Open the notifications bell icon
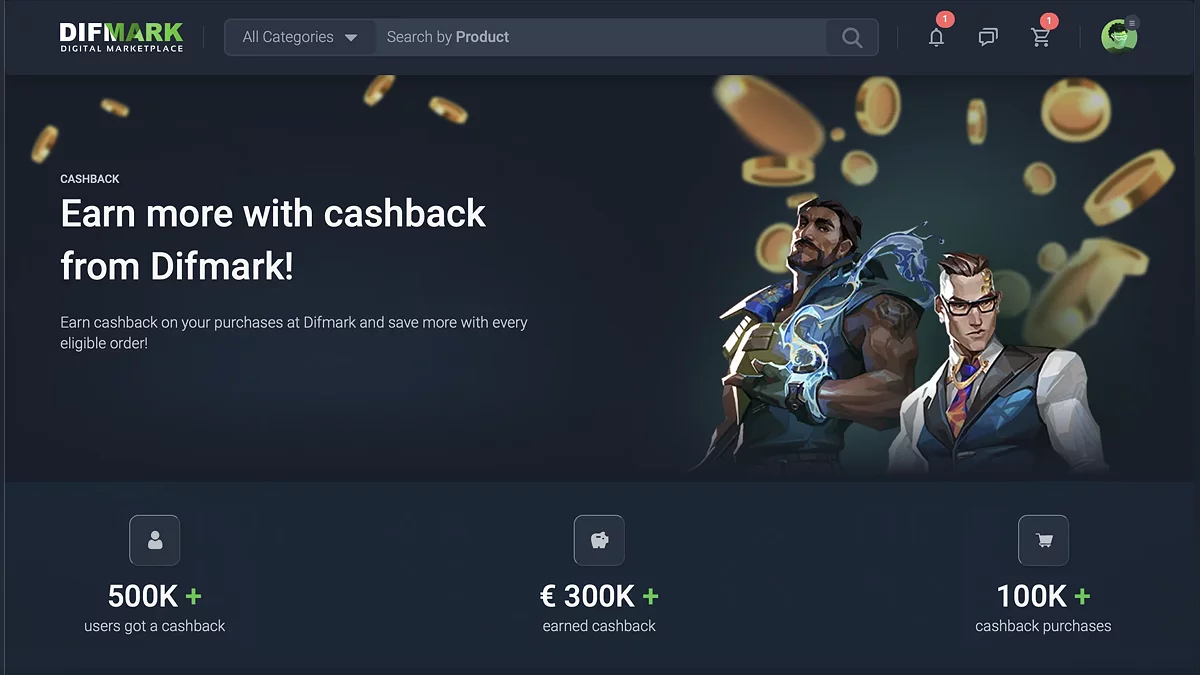The width and height of the screenshot is (1200, 675). point(936,38)
